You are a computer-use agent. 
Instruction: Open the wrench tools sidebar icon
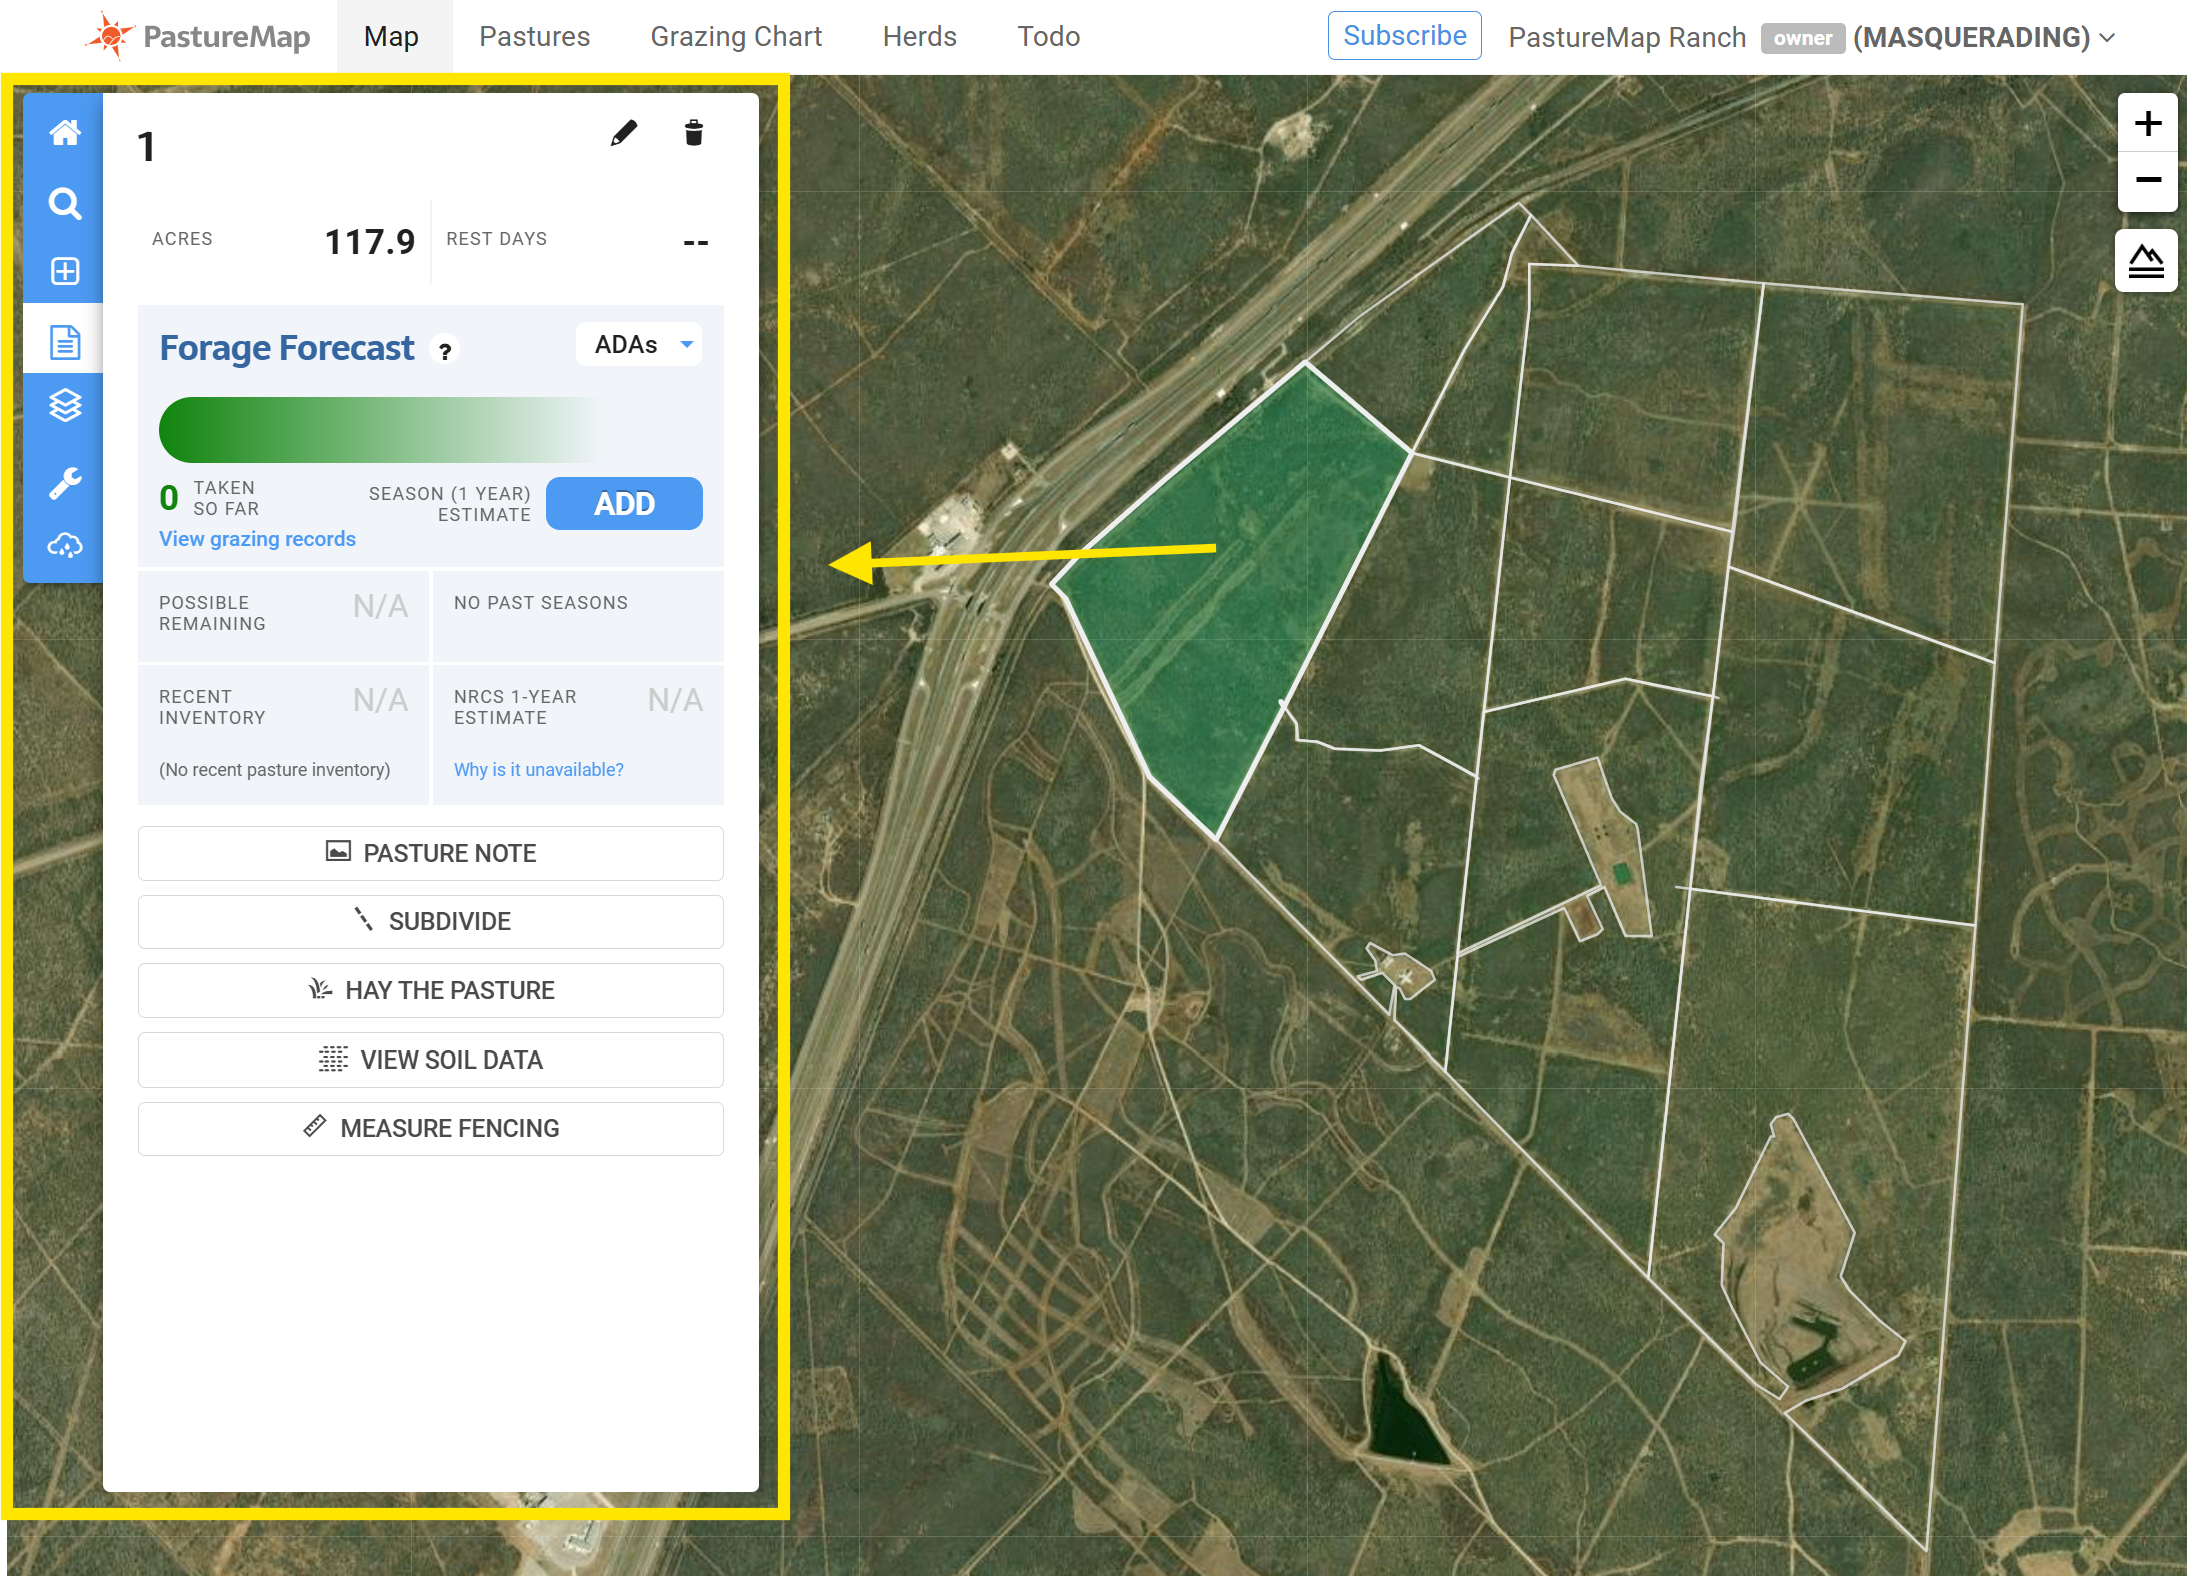coord(65,483)
